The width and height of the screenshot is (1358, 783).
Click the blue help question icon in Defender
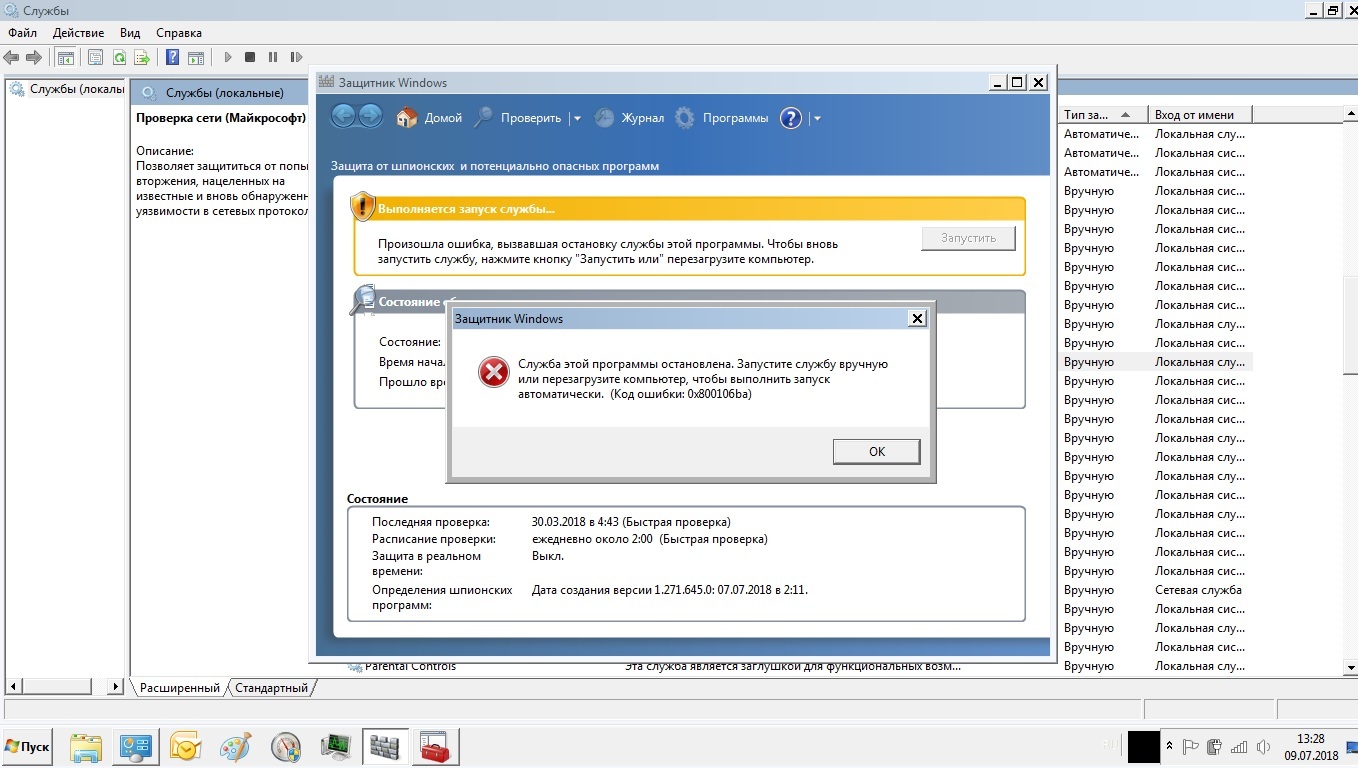791,118
